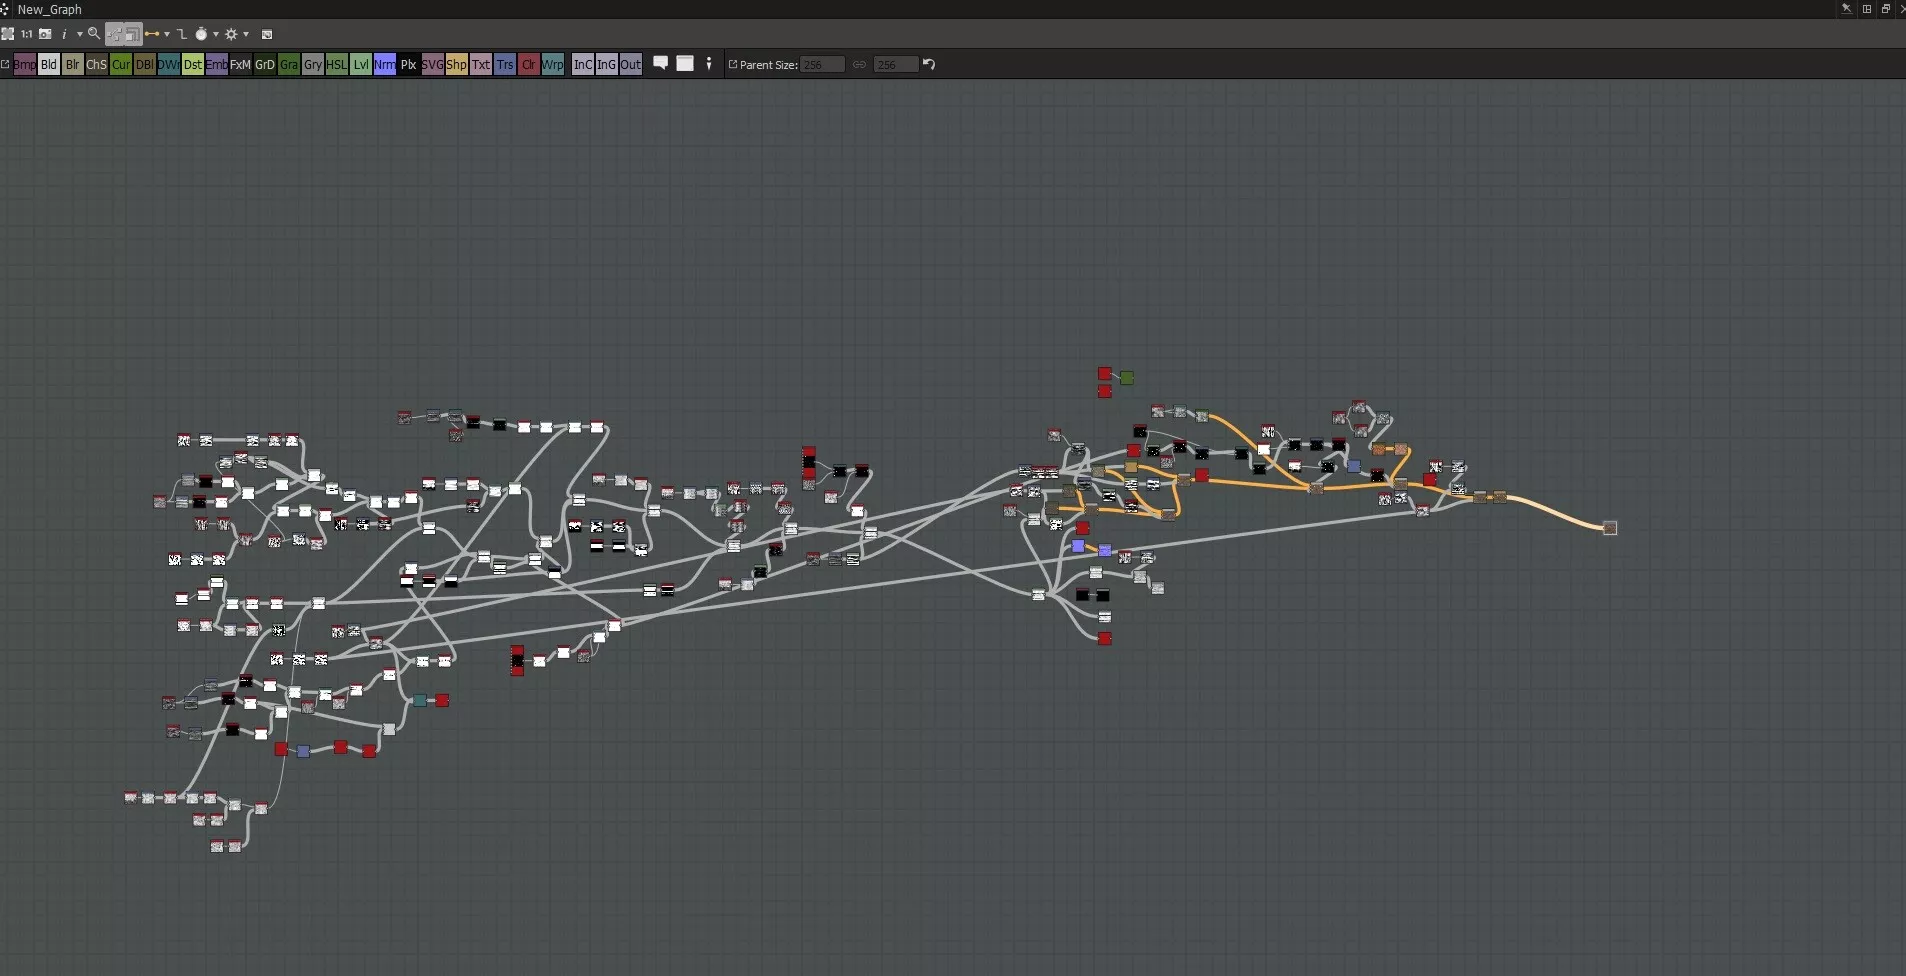The image size is (1906, 976).
Task: Add a comment using speech bubble icon
Action: click(660, 64)
